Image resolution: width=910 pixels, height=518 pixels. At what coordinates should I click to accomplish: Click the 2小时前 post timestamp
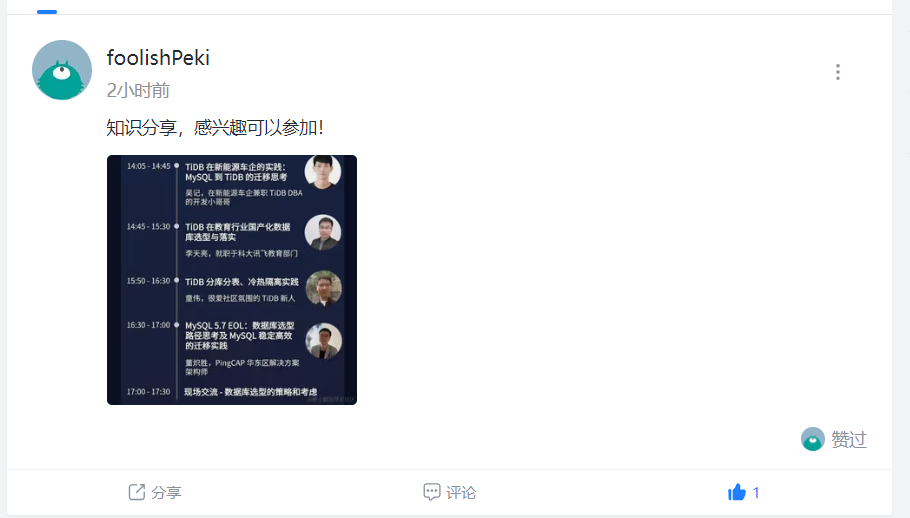(x=138, y=90)
